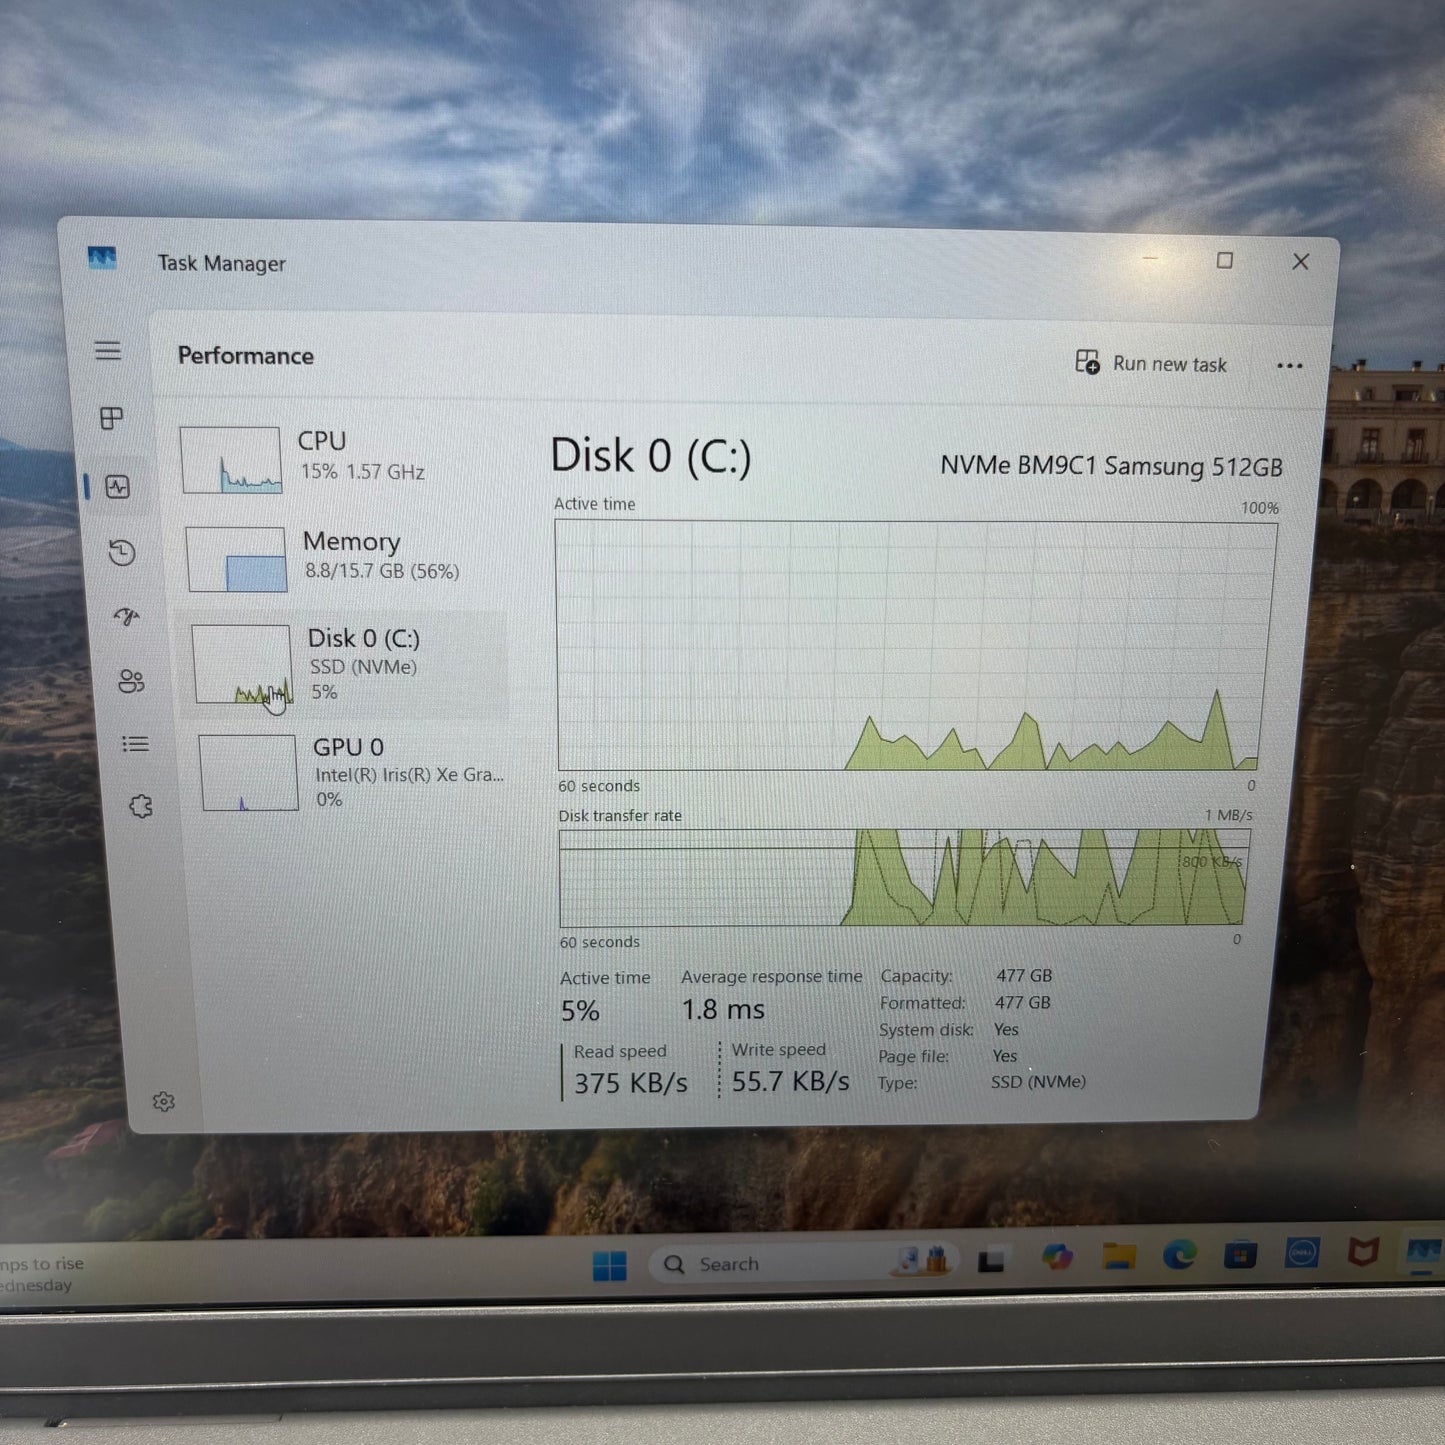Open Microsoft Edge from the taskbar
The image size is (1445, 1445).
pyautogui.click(x=1180, y=1254)
